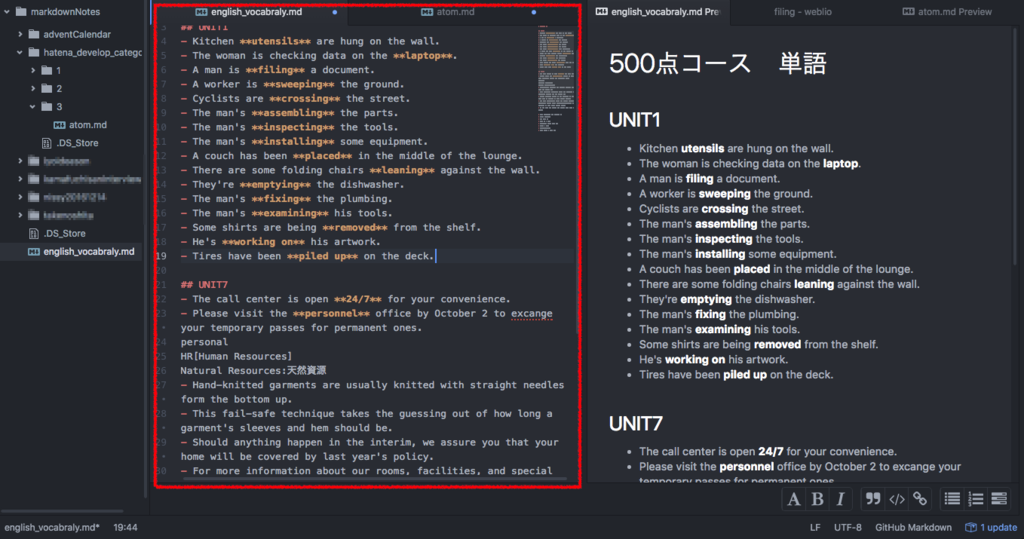Click the tree view's horizontal scrollbar

pos(62,511)
